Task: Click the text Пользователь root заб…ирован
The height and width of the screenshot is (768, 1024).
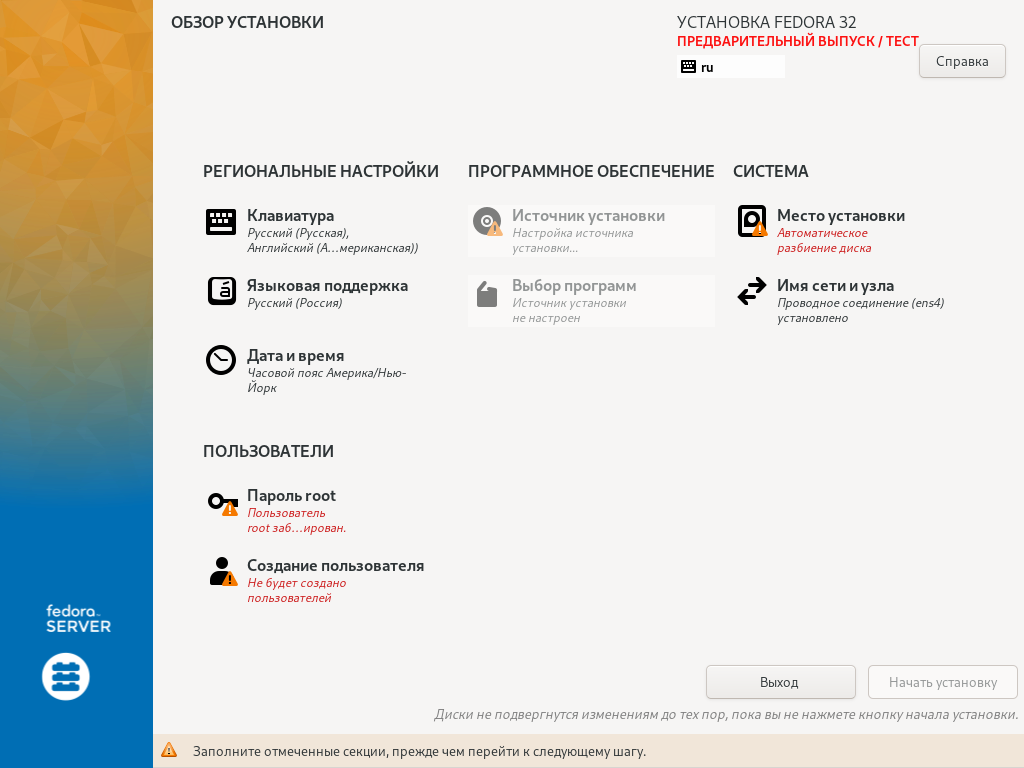Action: pyautogui.click(x=296, y=520)
